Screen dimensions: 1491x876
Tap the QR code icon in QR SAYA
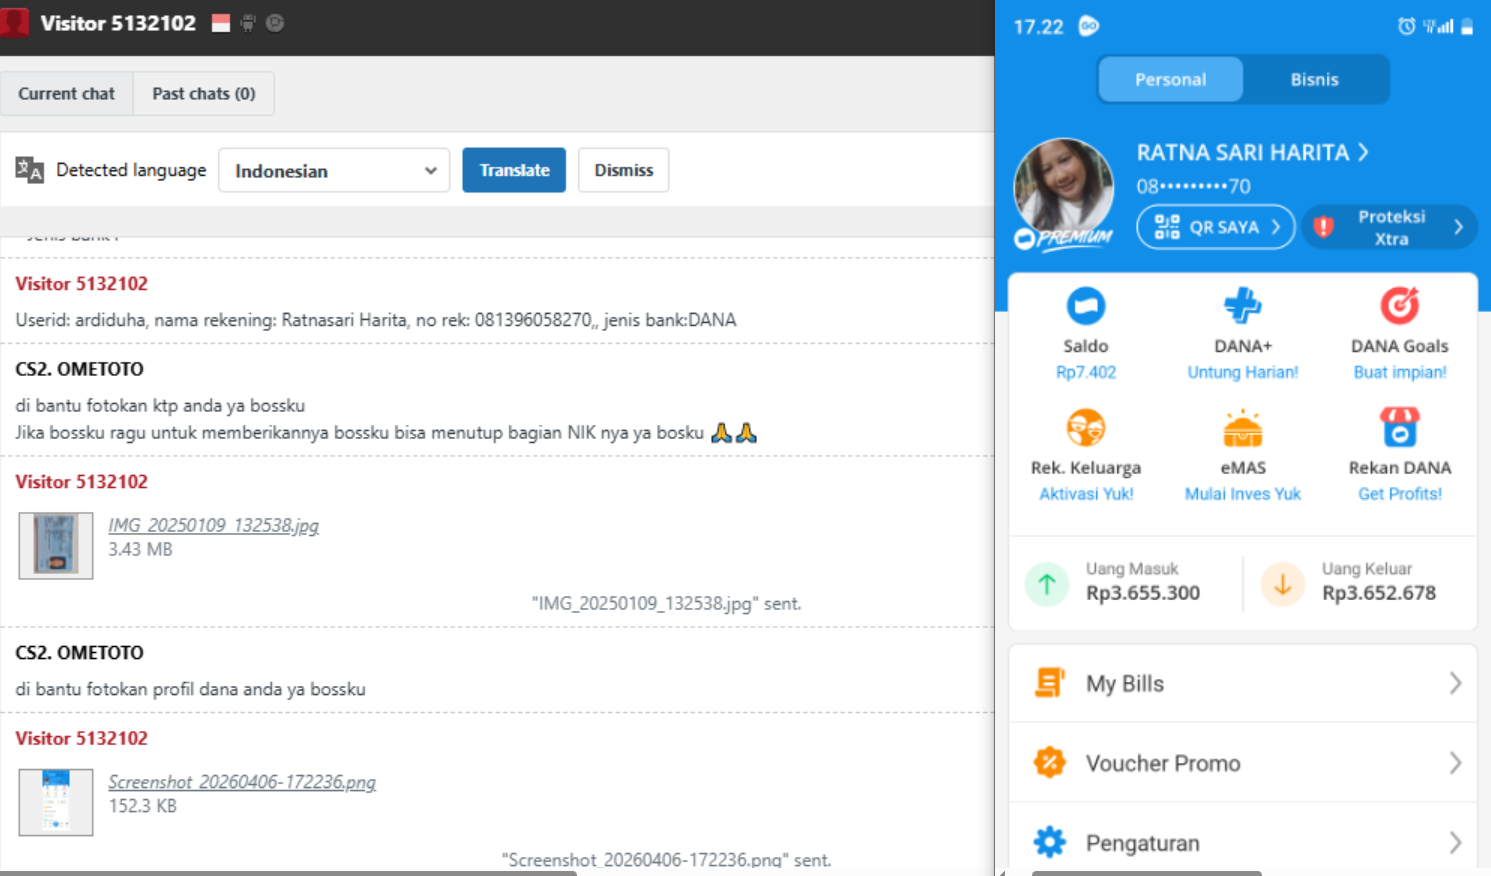tap(1167, 227)
